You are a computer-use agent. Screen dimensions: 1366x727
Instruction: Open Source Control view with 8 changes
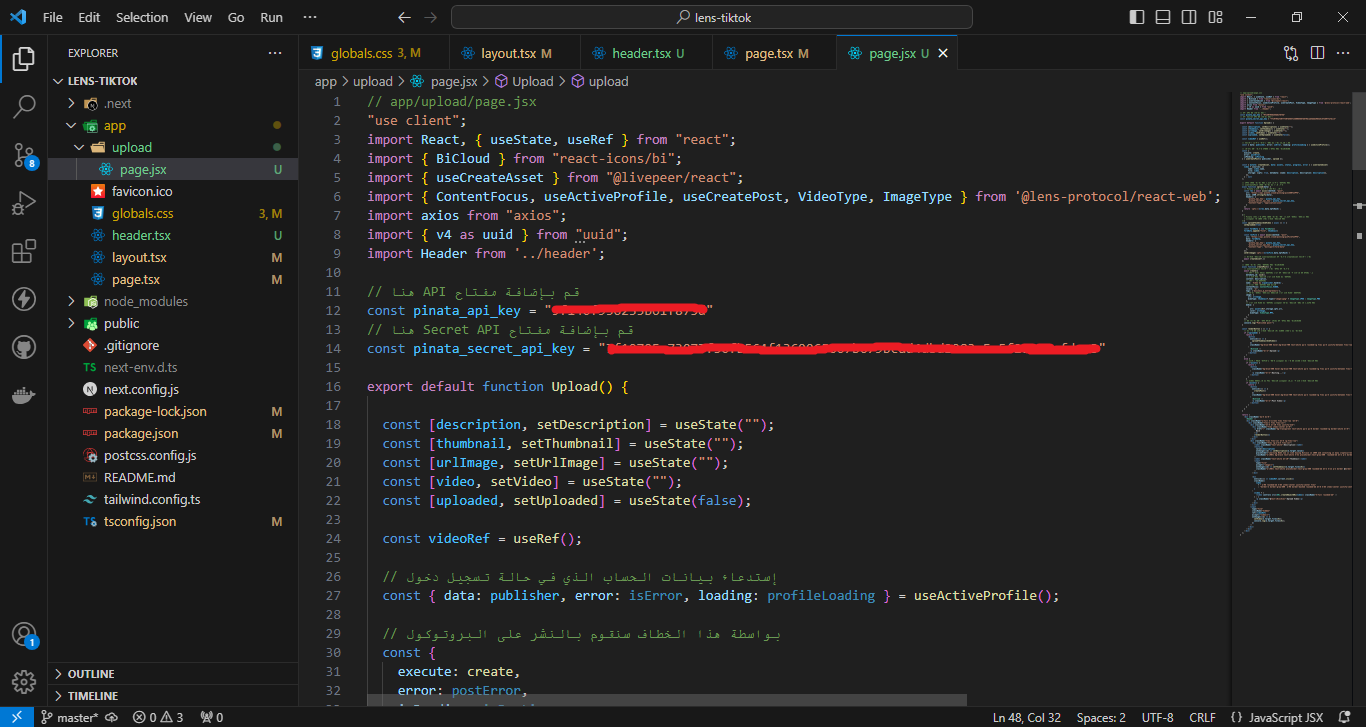(24, 154)
